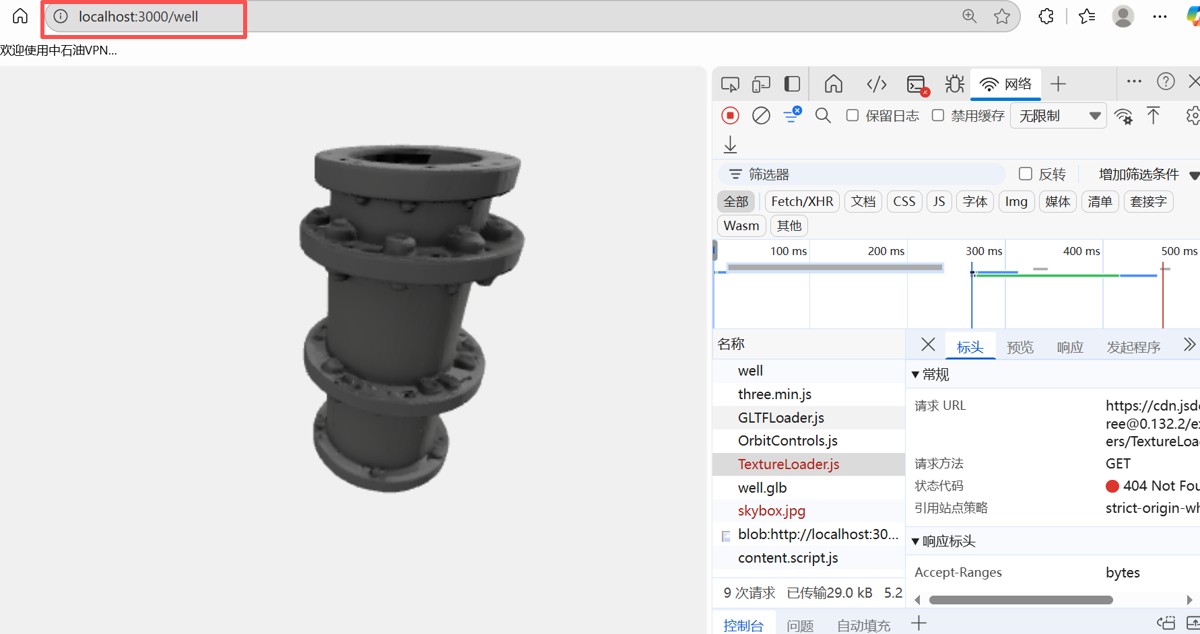Open DevTools help question mark icon
Image resolution: width=1200 pixels, height=634 pixels.
(x=1166, y=82)
